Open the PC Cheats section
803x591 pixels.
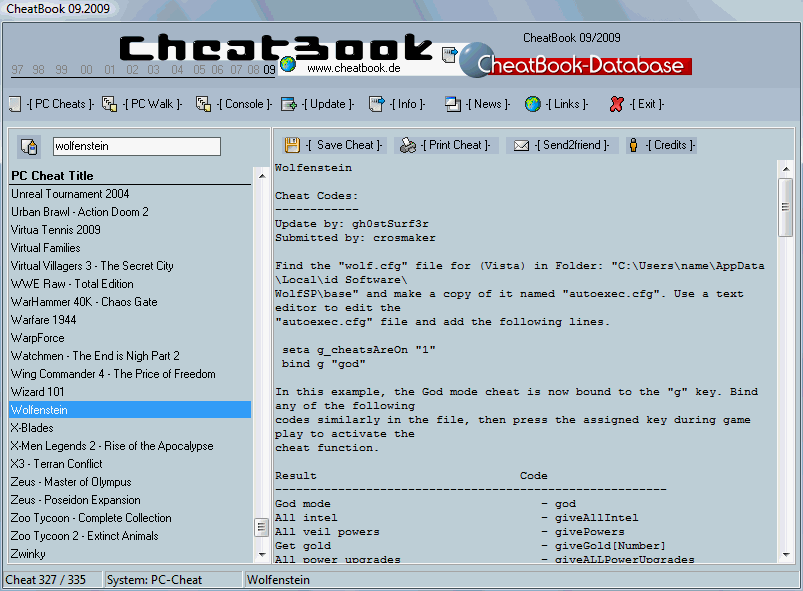(60, 104)
